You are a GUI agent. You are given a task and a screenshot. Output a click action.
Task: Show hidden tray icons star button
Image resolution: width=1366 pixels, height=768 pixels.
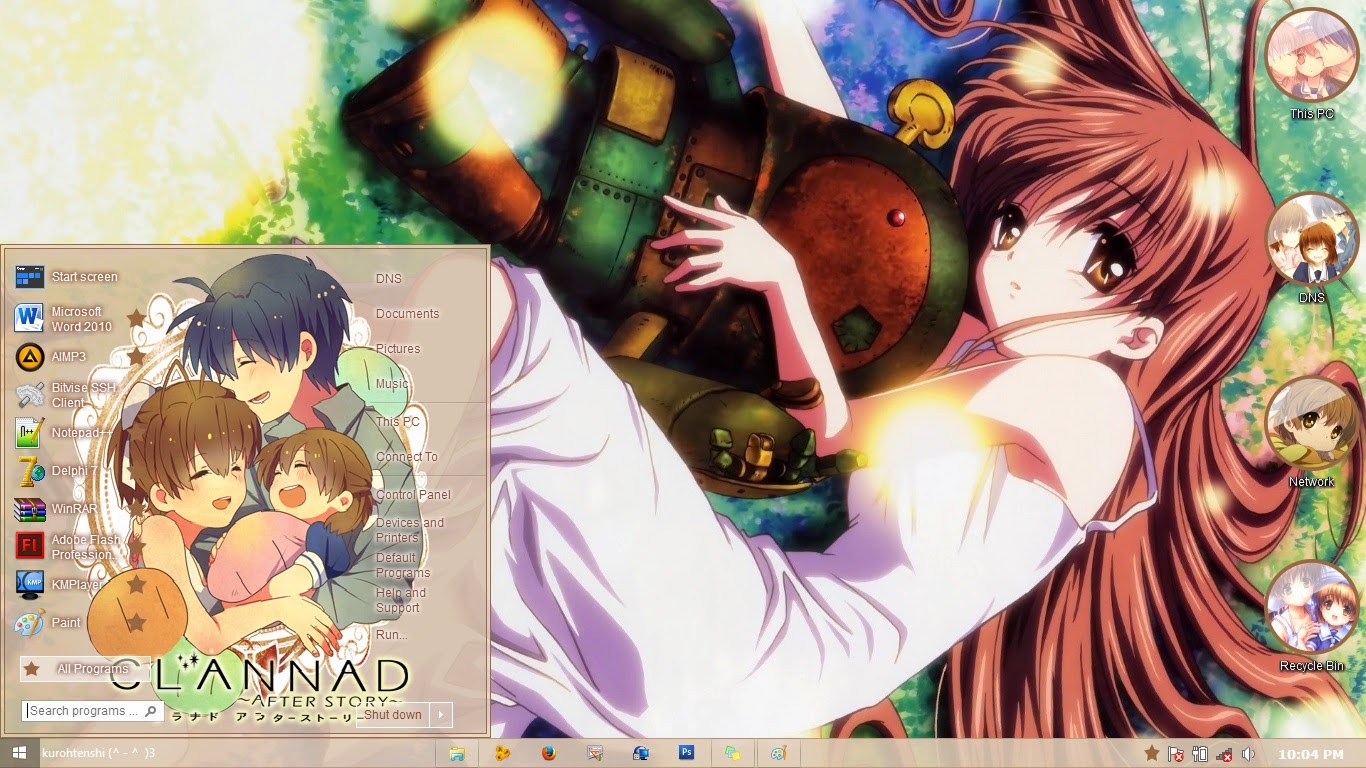tap(1152, 753)
